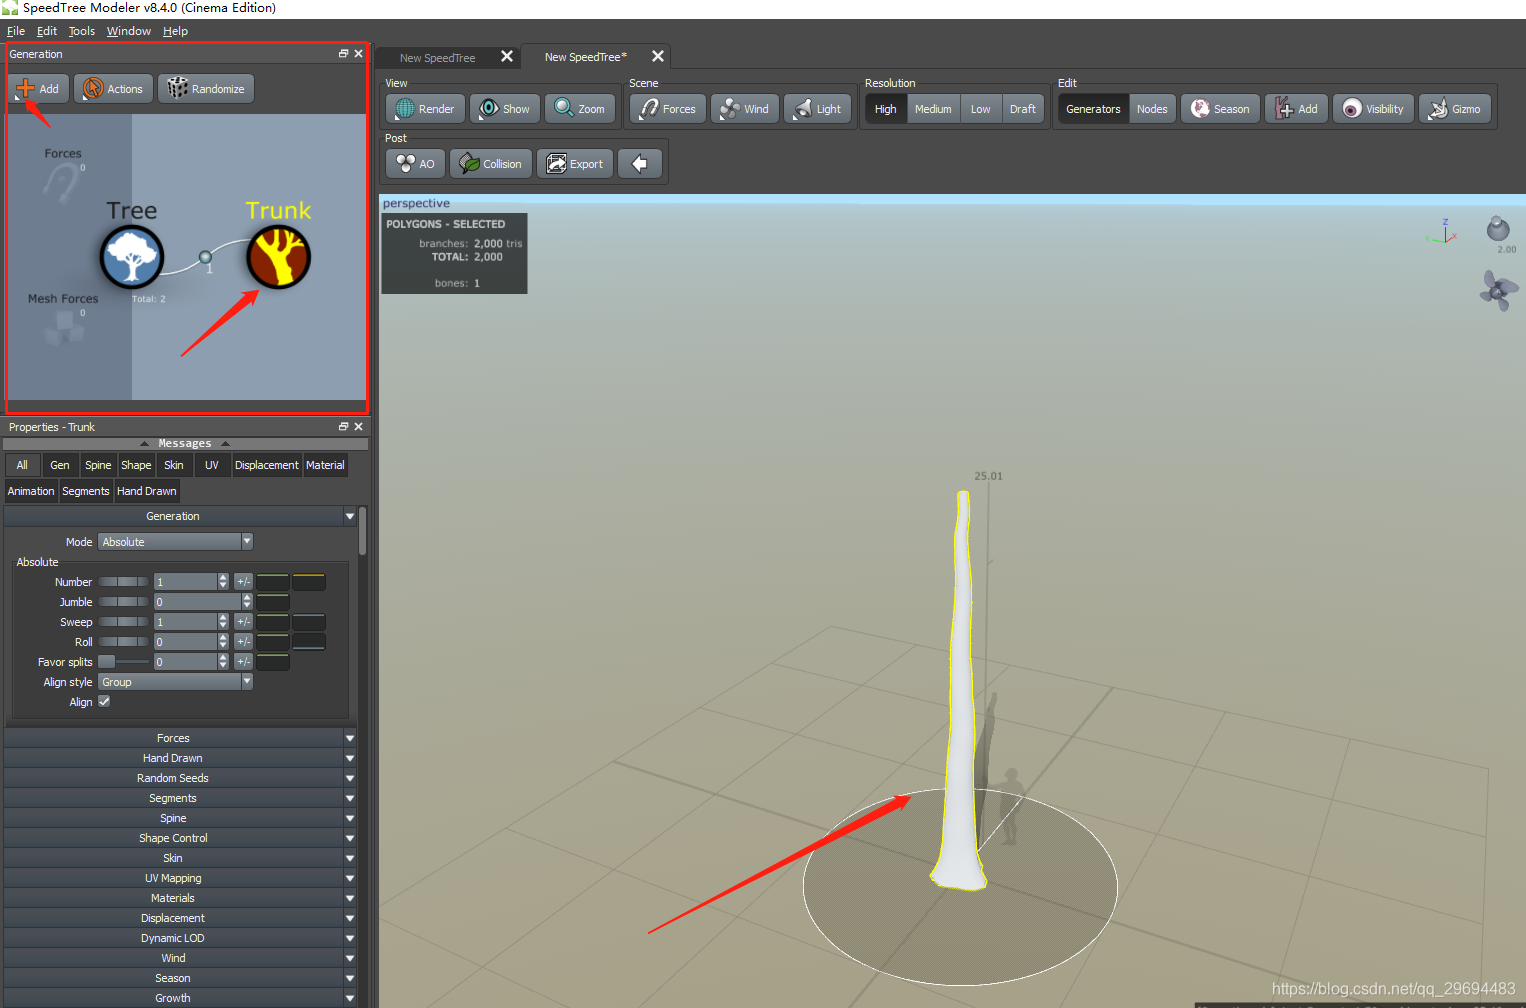Click the Forces magnet icon in Generation view
Viewport: 1526px width, 1008px height.
(61, 183)
